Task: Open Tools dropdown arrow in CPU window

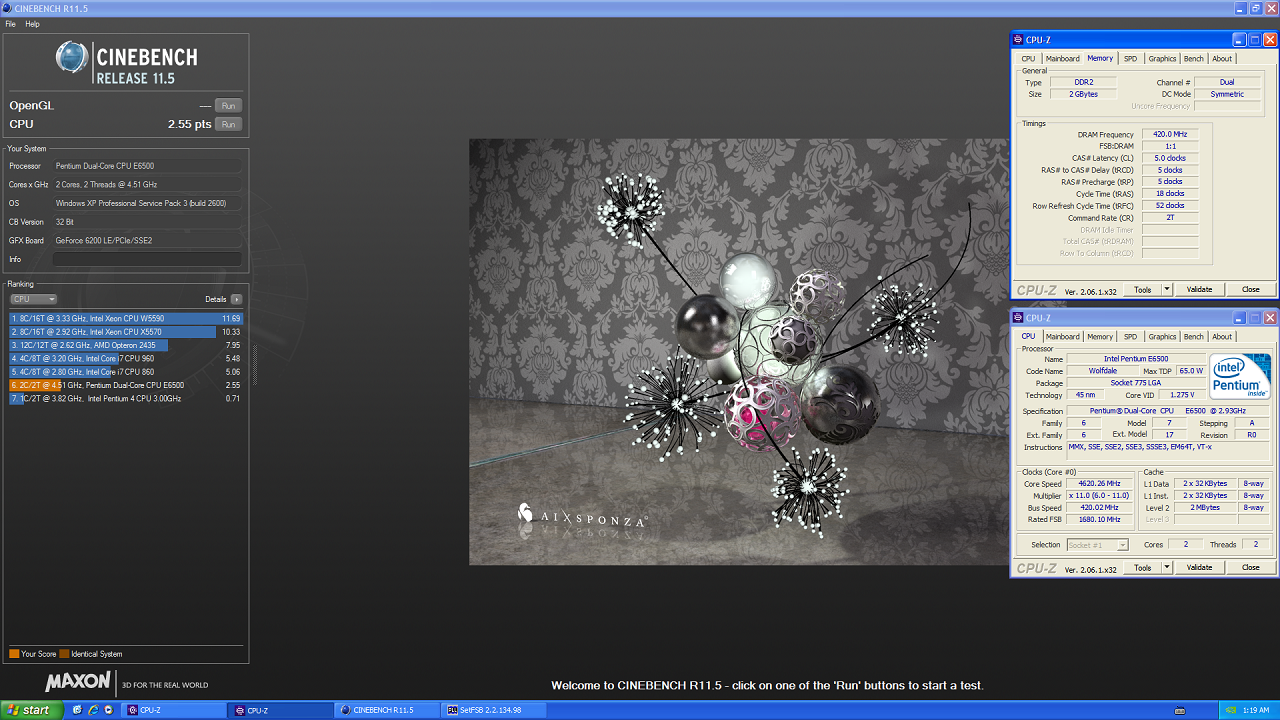Action: tap(1166, 567)
